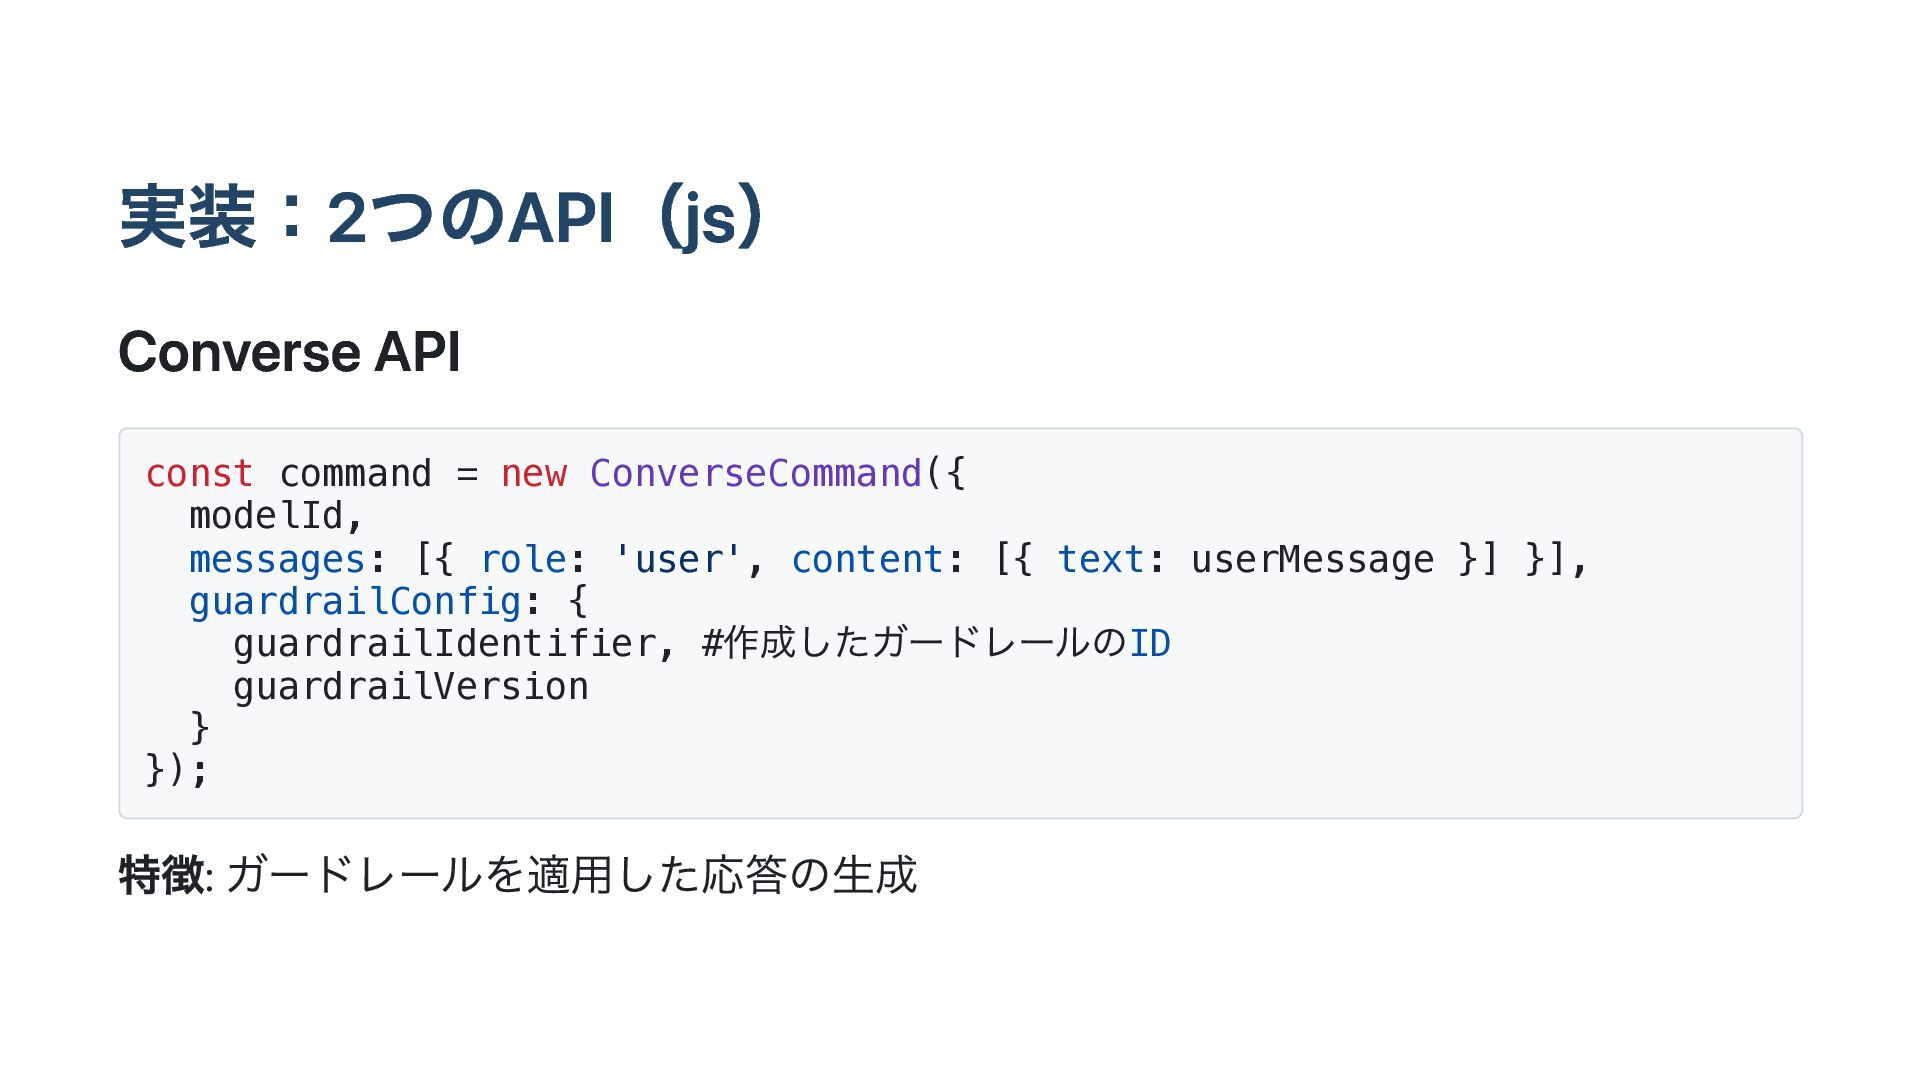Click the 'content' property in code
This screenshot has height=1080, width=1920.
tap(867, 559)
